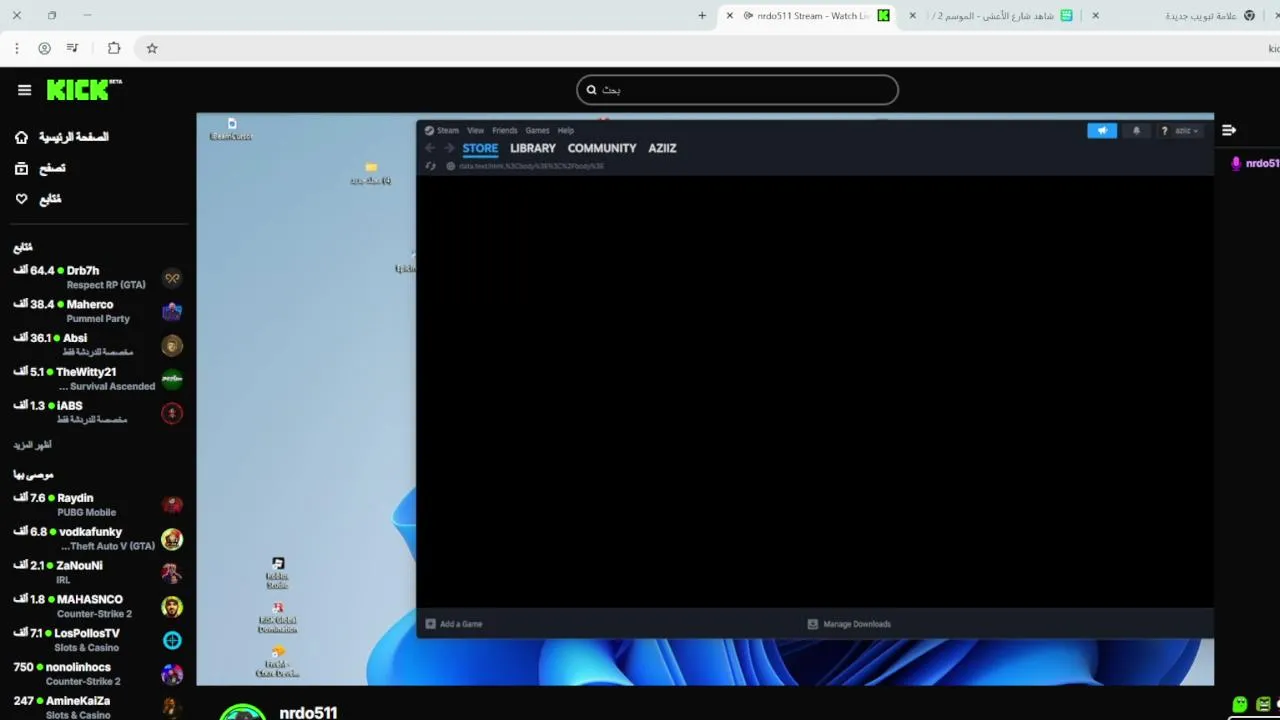
Task: Open the browser media control icon
Action: [72, 48]
